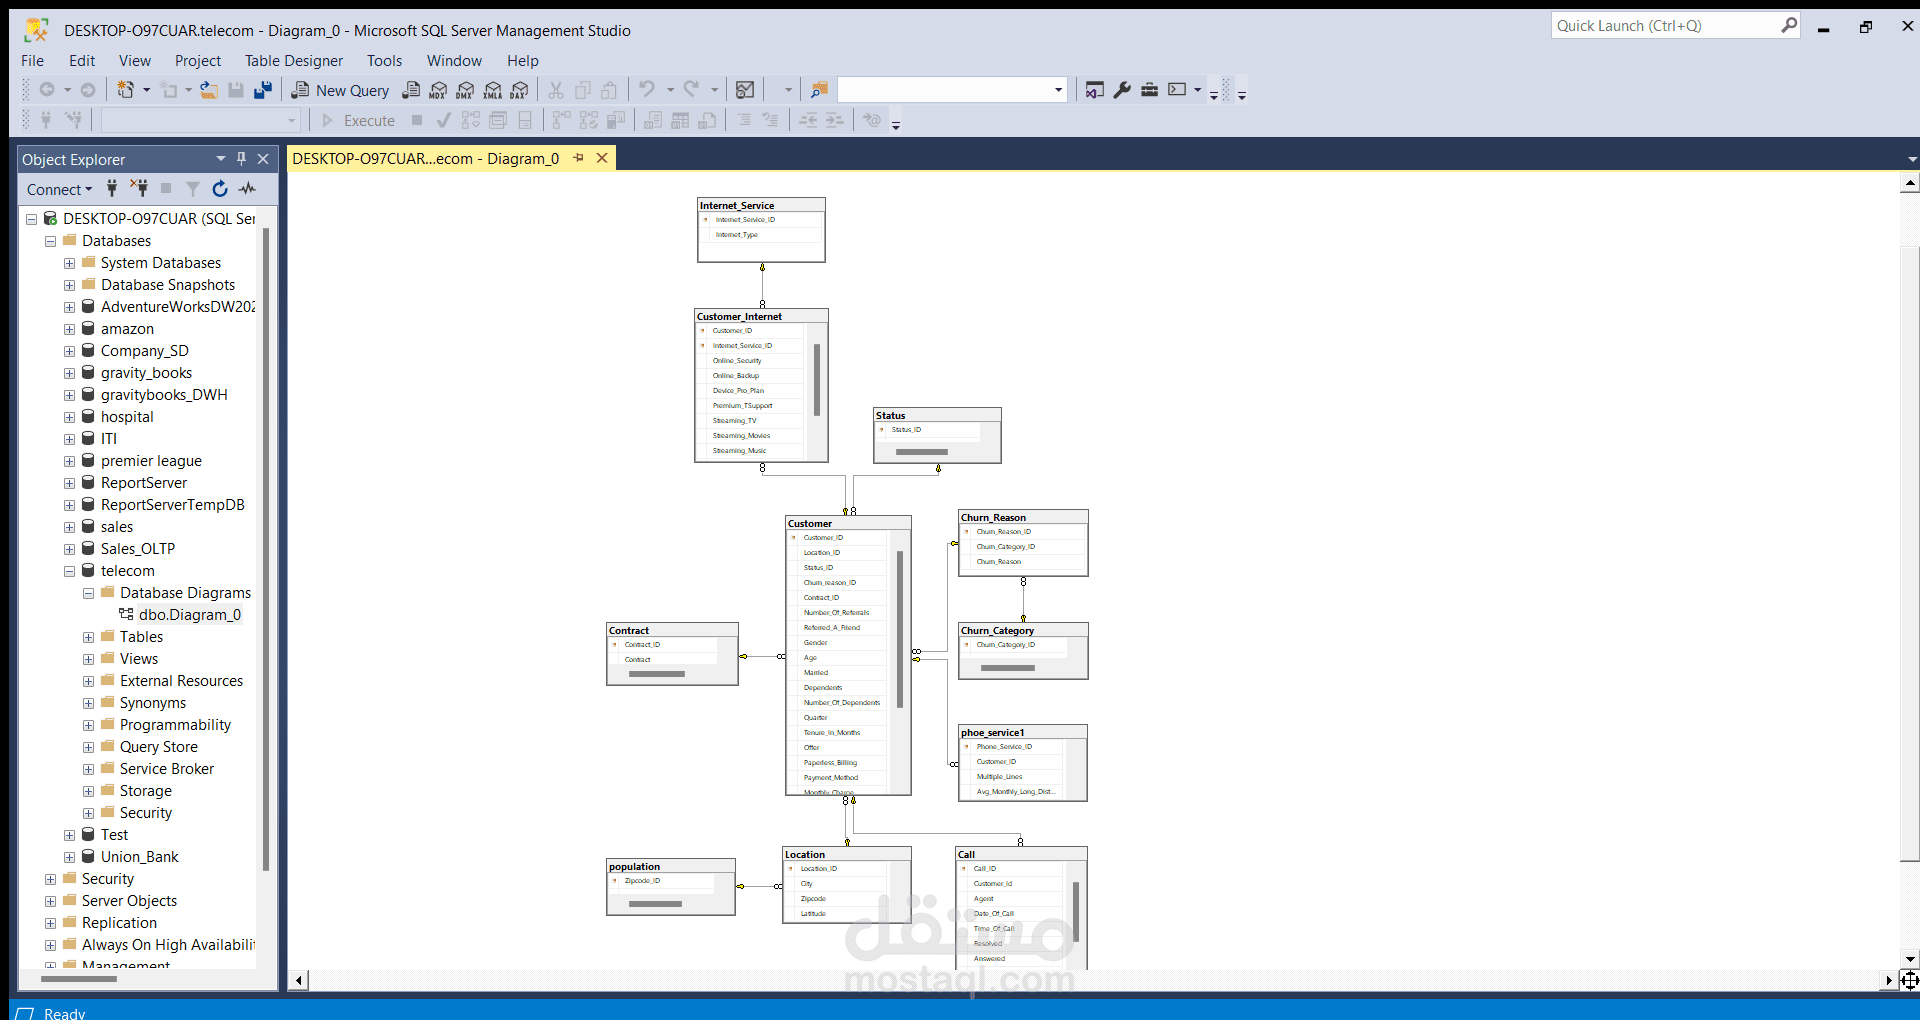Collapse the telecom database node
This screenshot has width=1920, height=1020.
click(x=70, y=572)
